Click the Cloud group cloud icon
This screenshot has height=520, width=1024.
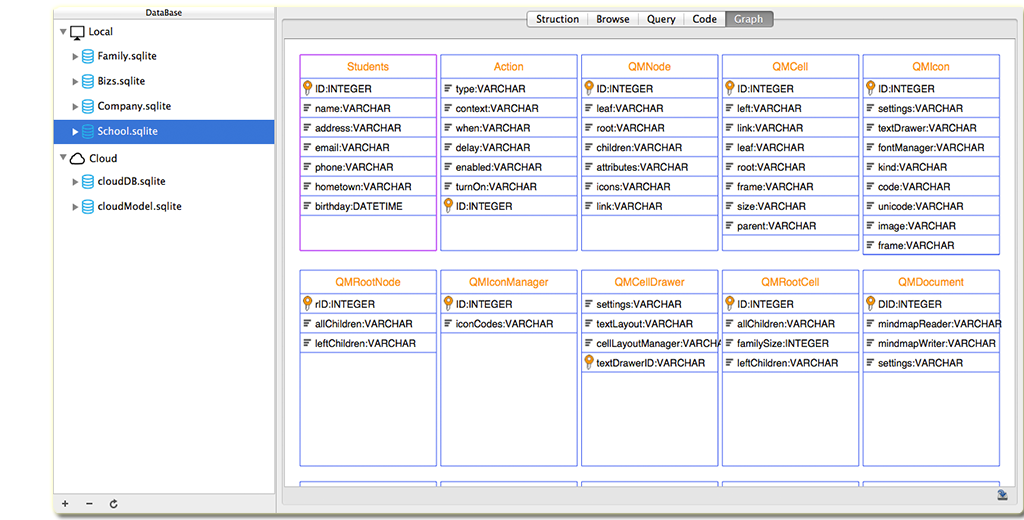[x=77, y=158]
